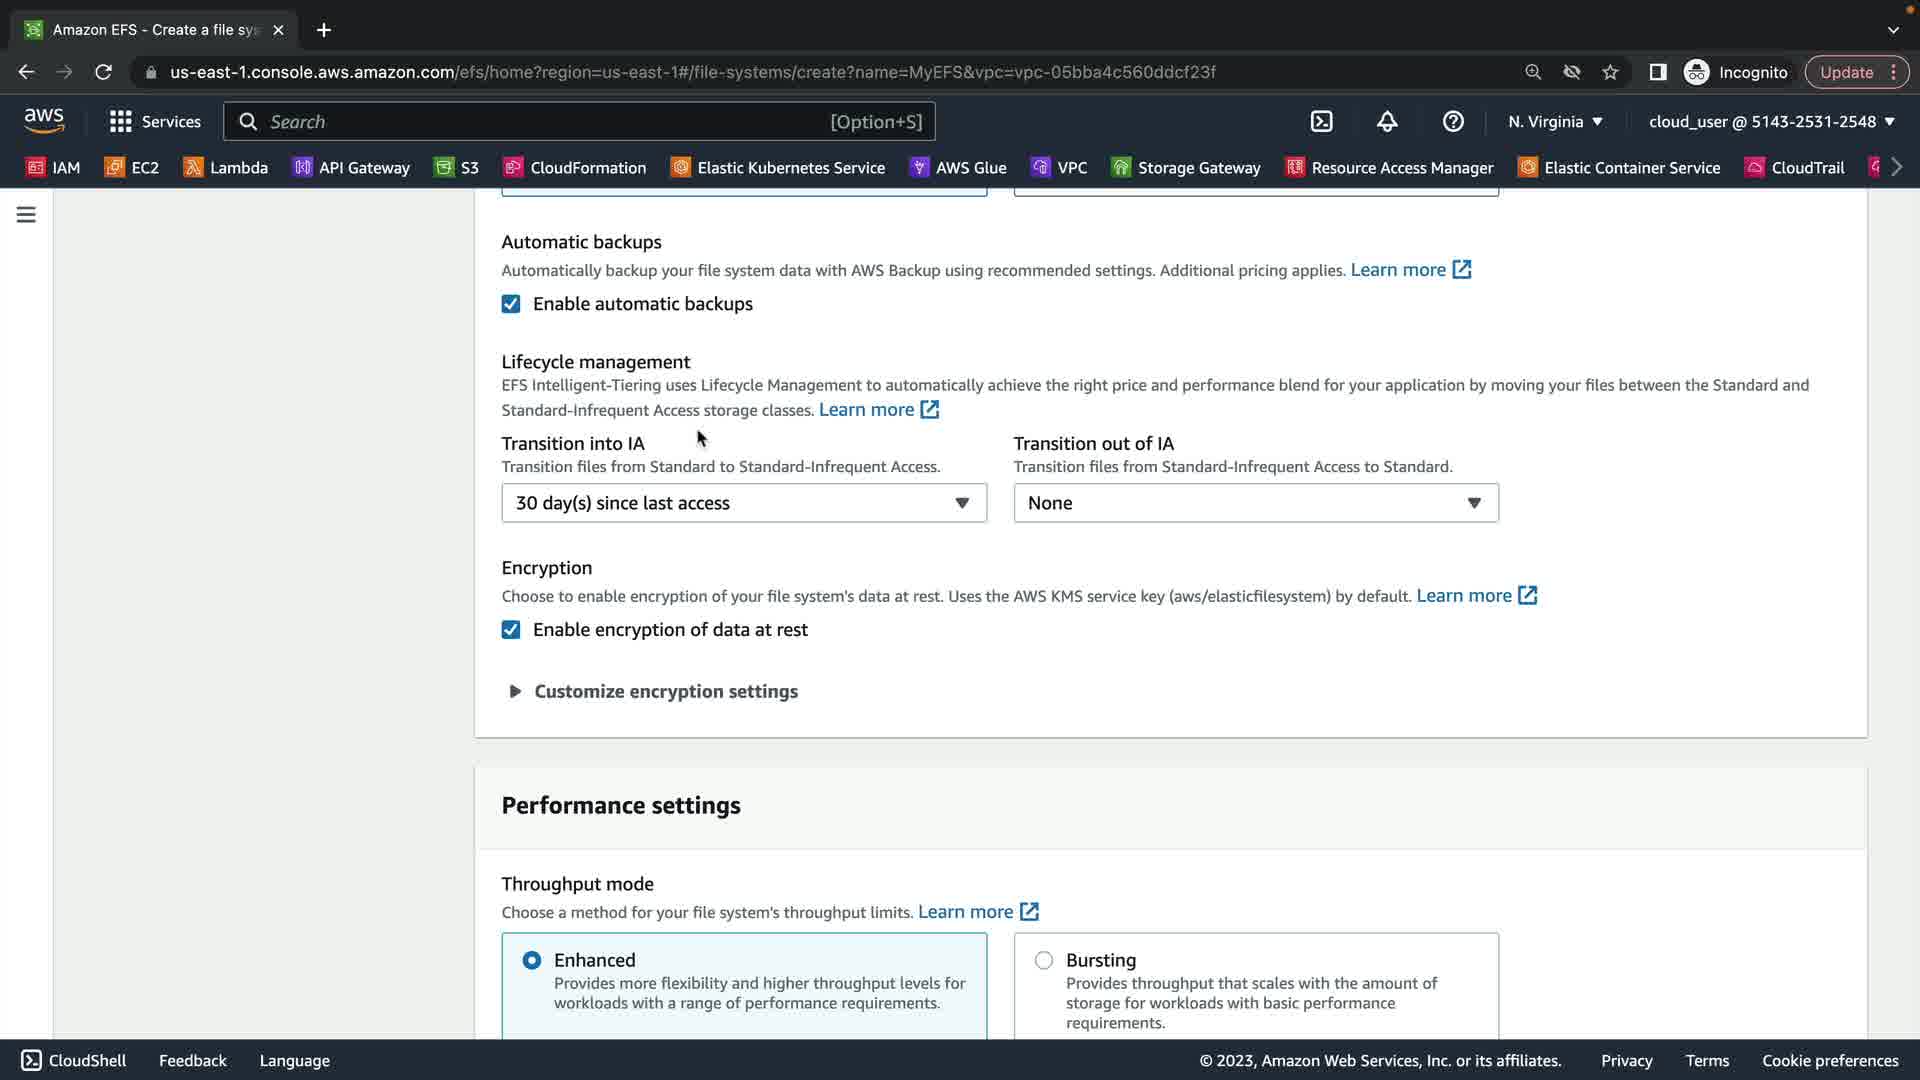Image resolution: width=1920 pixels, height=1080 pixels.
Task: Open CloudShell icon in top navigation bar
Action: [x=1321, y=121]
